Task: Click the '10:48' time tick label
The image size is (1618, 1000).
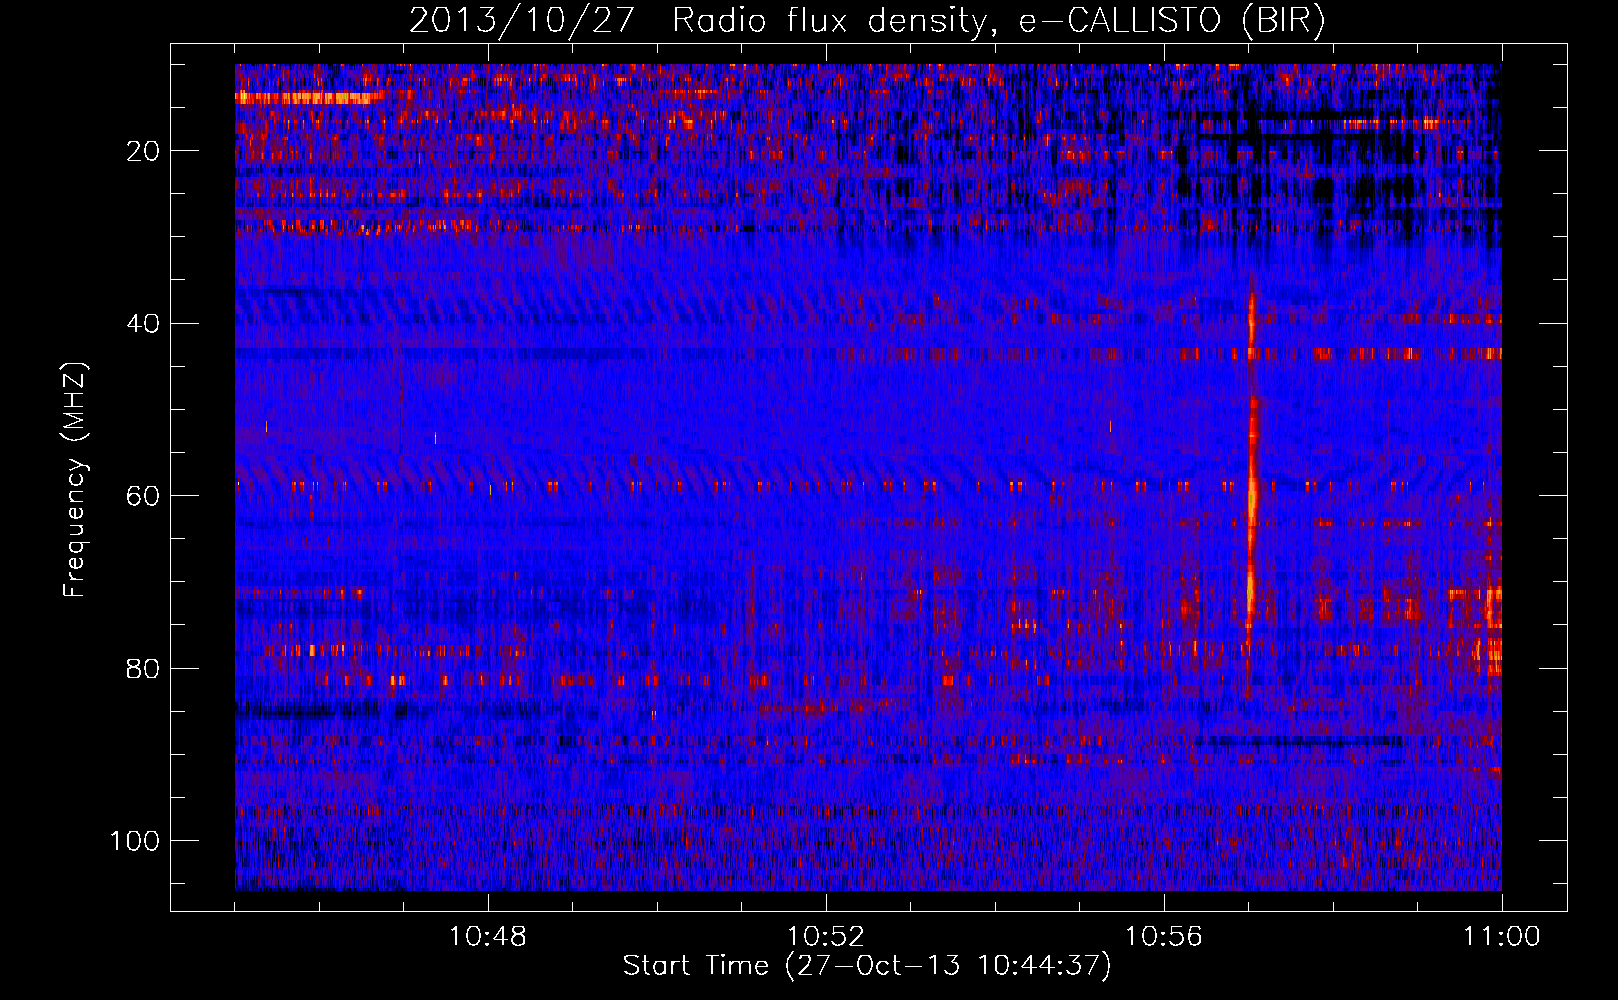Action: 488,937
